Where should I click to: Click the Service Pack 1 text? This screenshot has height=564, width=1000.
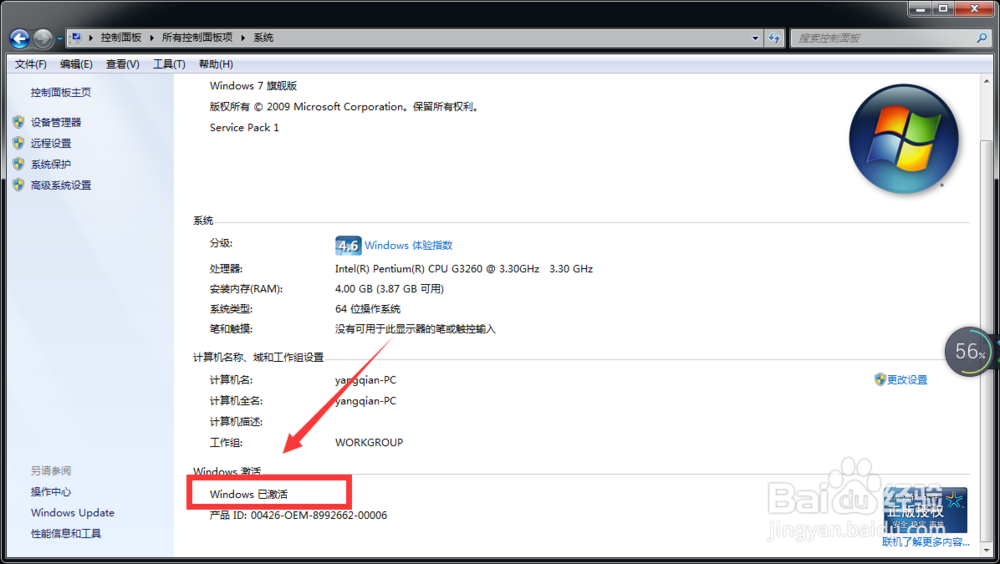244,128
